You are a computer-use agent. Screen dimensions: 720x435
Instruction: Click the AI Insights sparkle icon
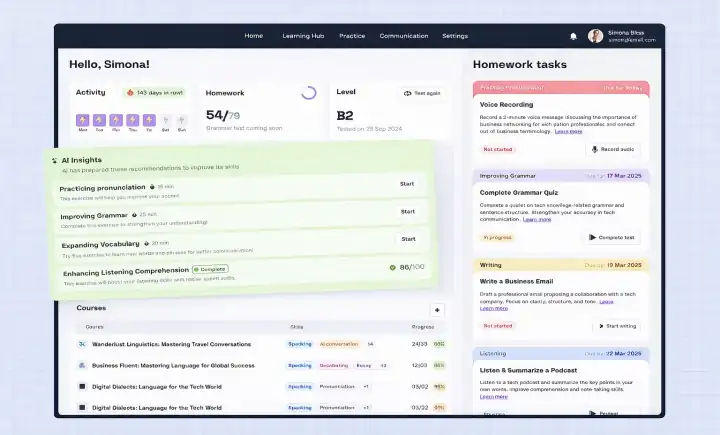pyautogui.click(x=55, y=160)
